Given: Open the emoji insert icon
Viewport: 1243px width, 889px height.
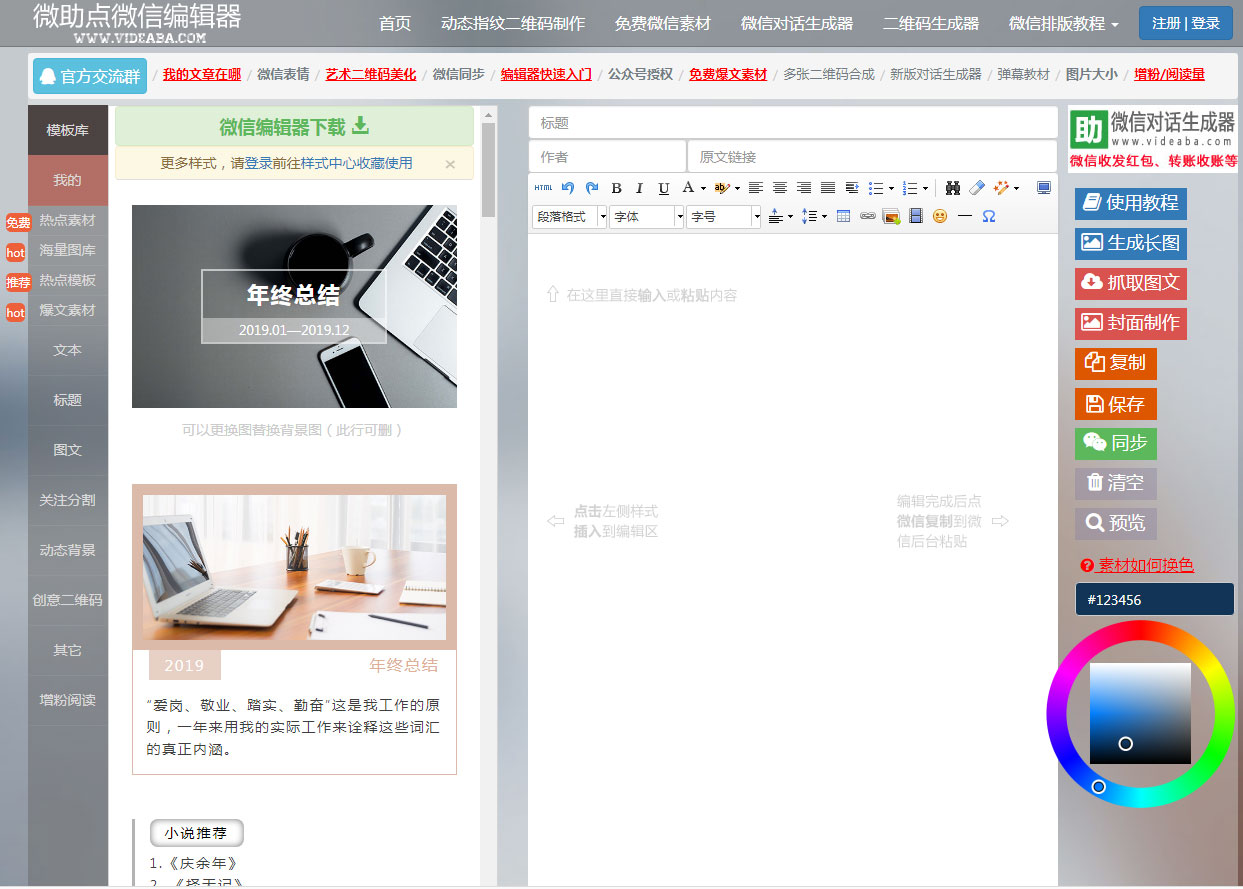Looking at the screenshot, I should 939,216.
